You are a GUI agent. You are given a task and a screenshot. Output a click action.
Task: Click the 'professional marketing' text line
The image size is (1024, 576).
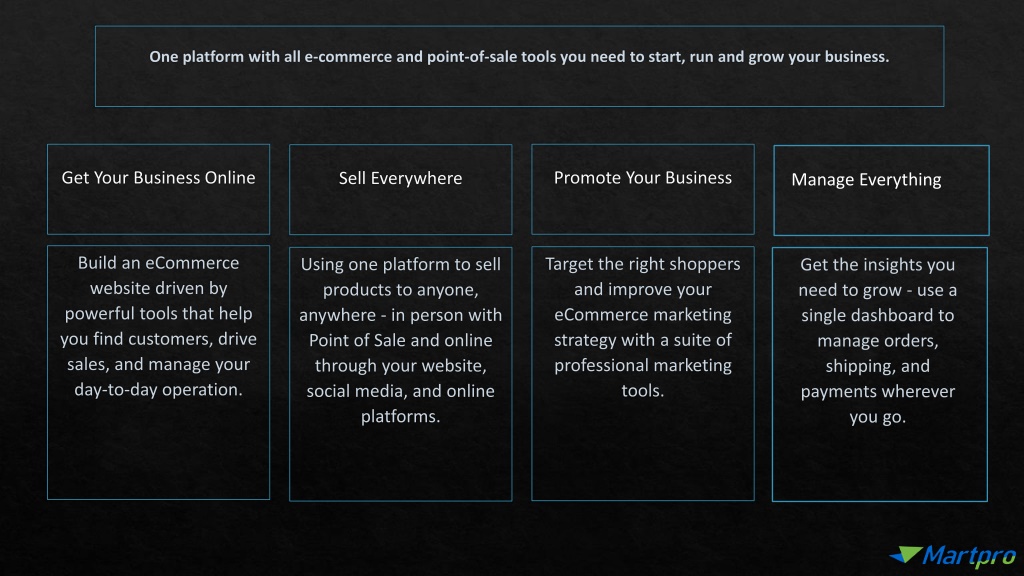pyautogui.click(x=643, y=365)
